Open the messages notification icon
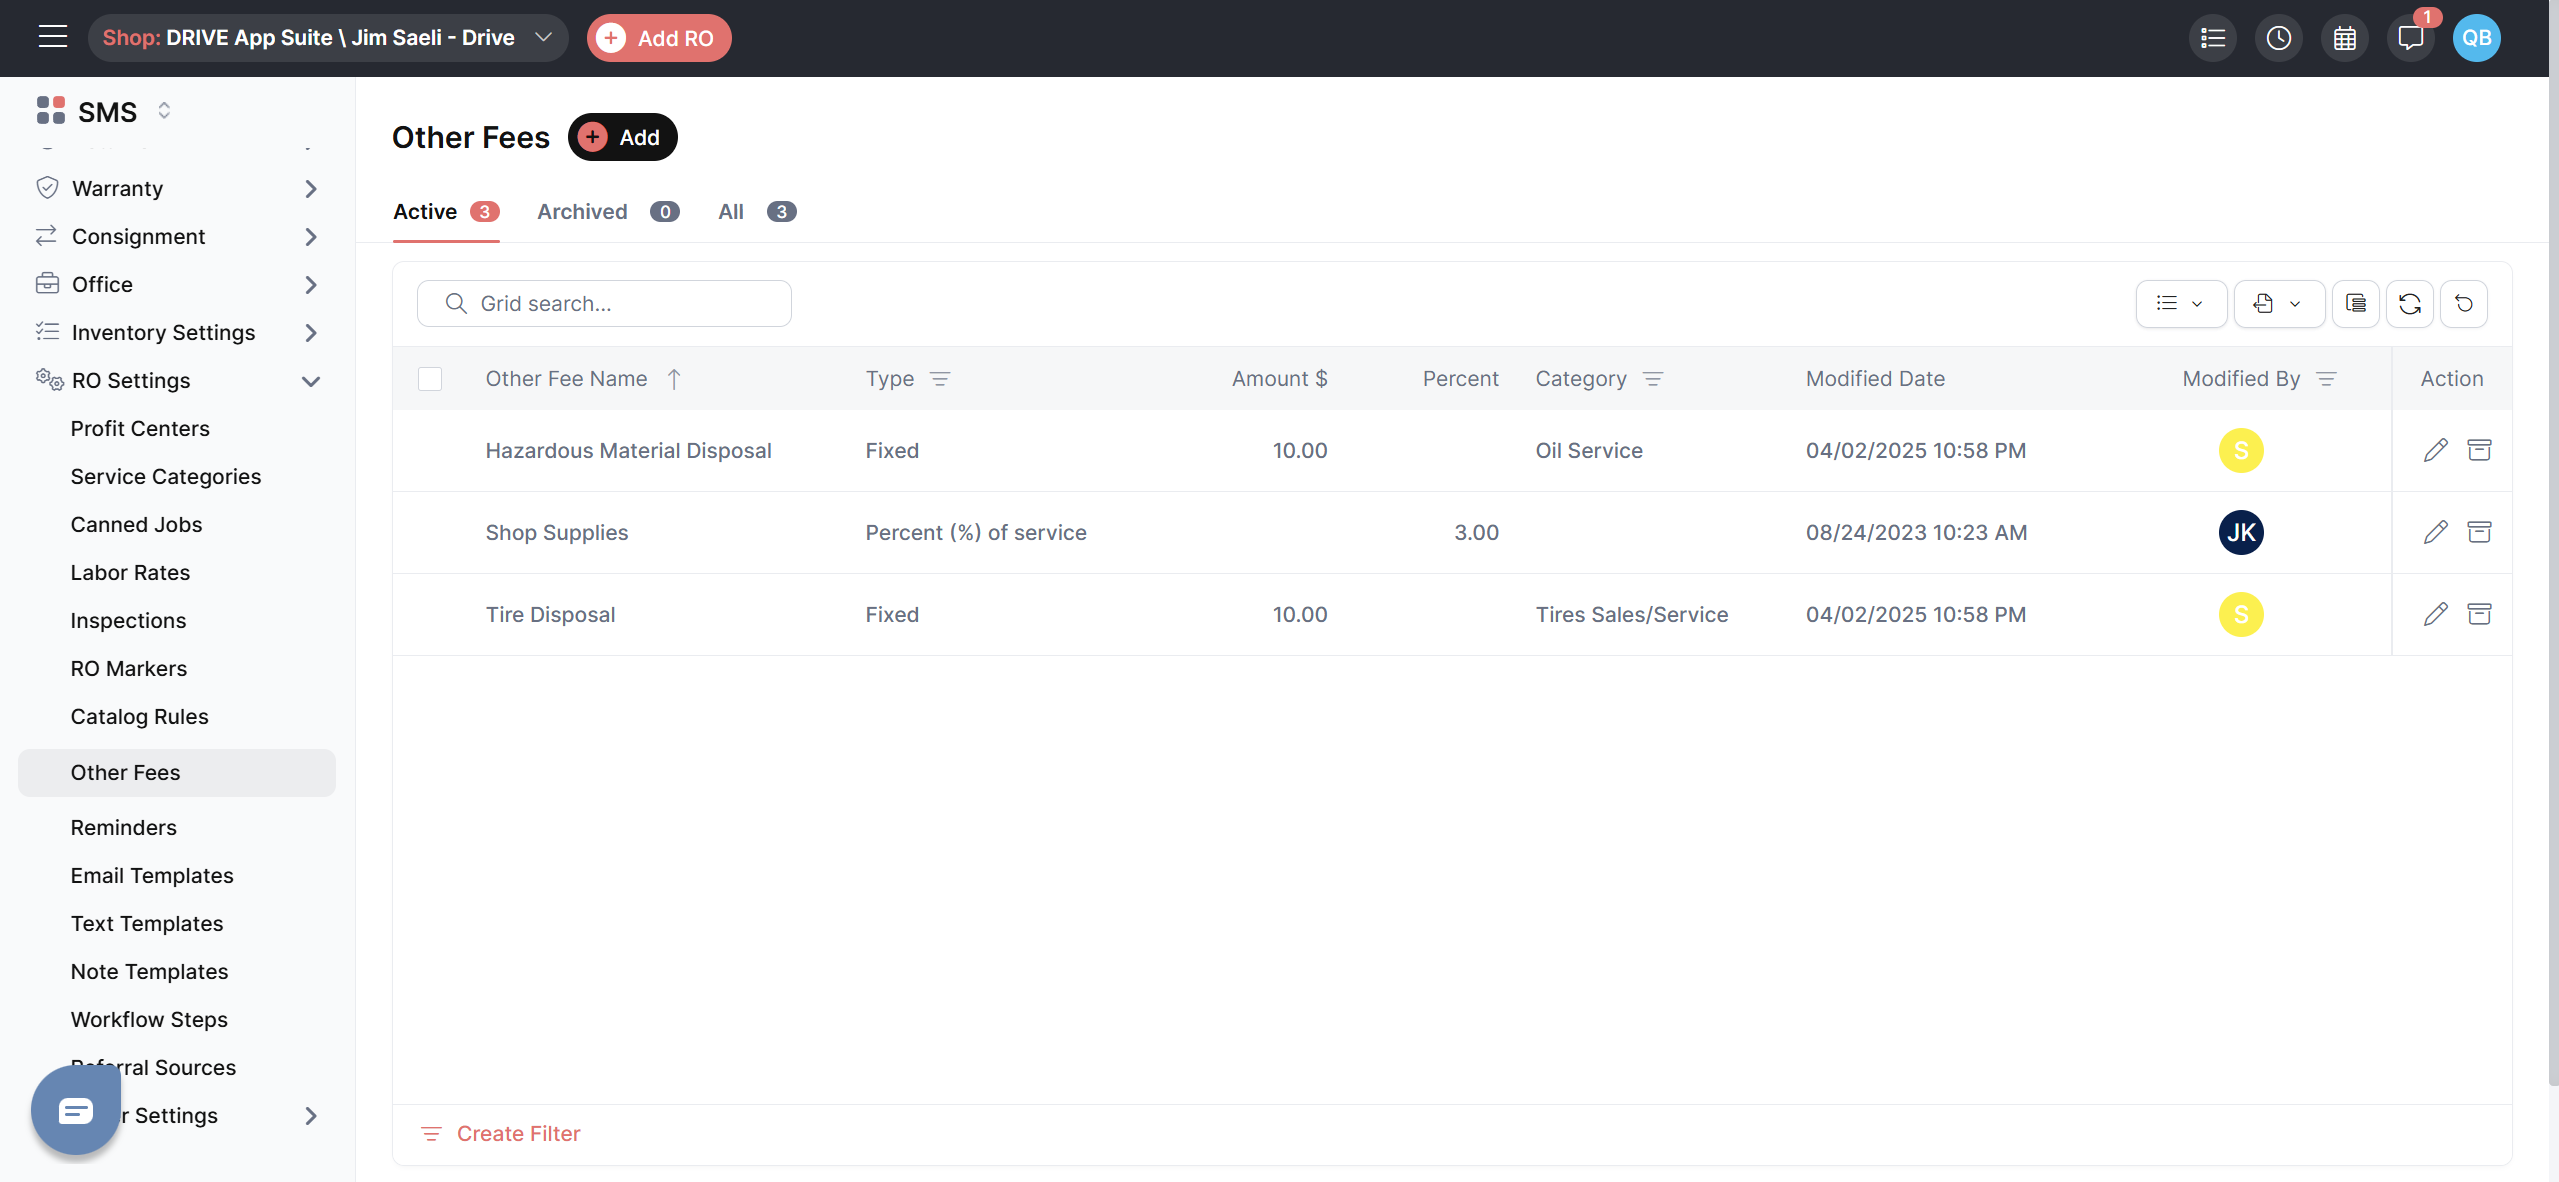2559x1182 pixels. pyautogui.click(x=2410, y=38)
